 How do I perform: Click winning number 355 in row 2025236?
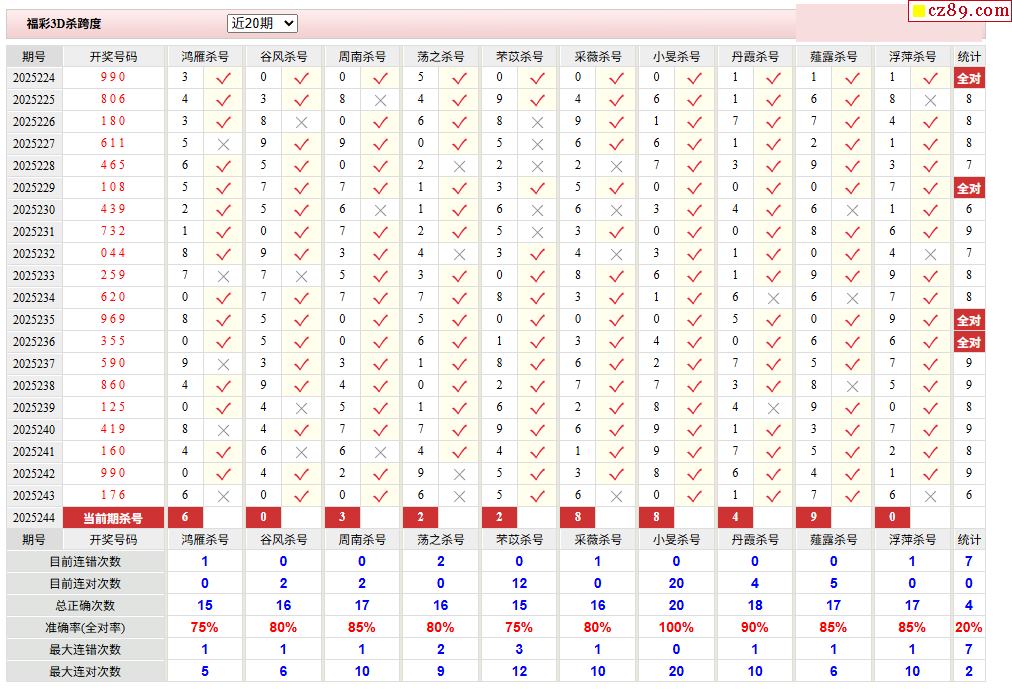click(113, 341)
